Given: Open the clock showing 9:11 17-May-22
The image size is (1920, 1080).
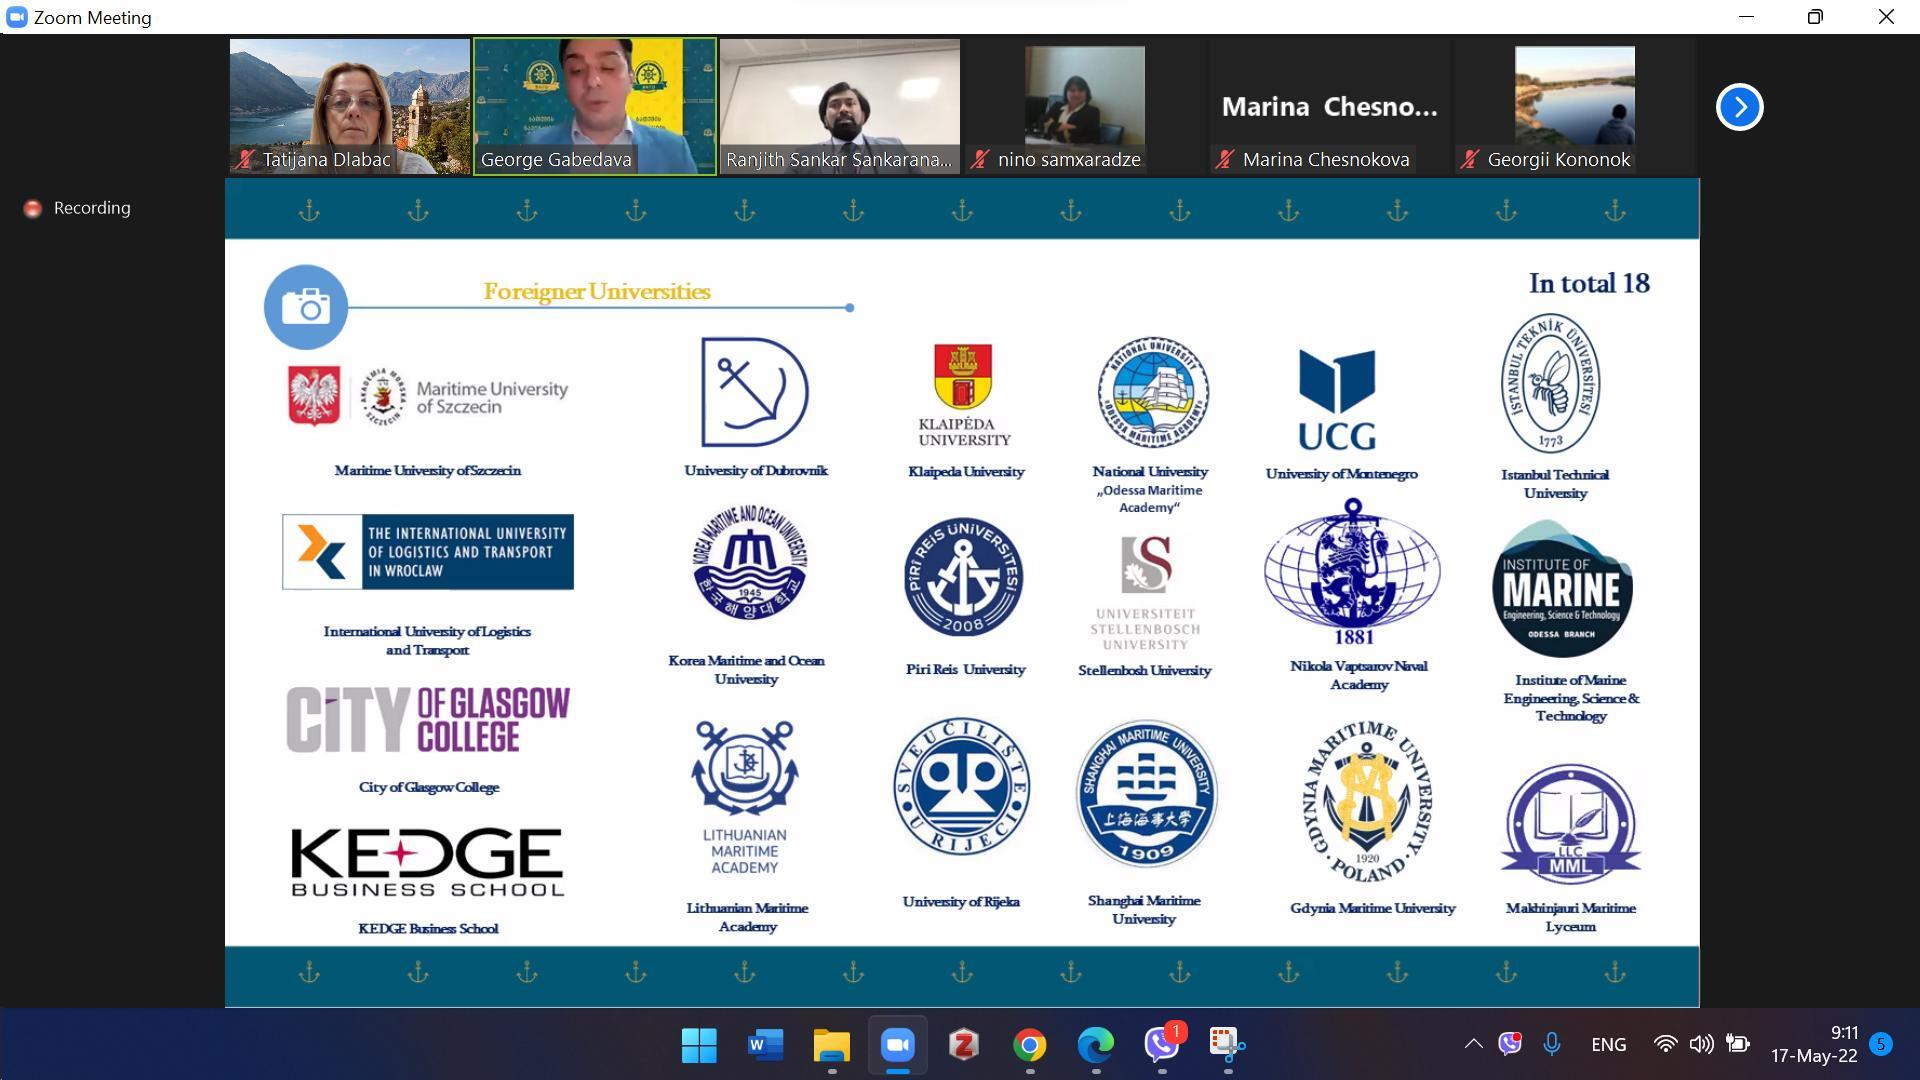Looking at the screenshot, I should [x=1814, y=1044].
